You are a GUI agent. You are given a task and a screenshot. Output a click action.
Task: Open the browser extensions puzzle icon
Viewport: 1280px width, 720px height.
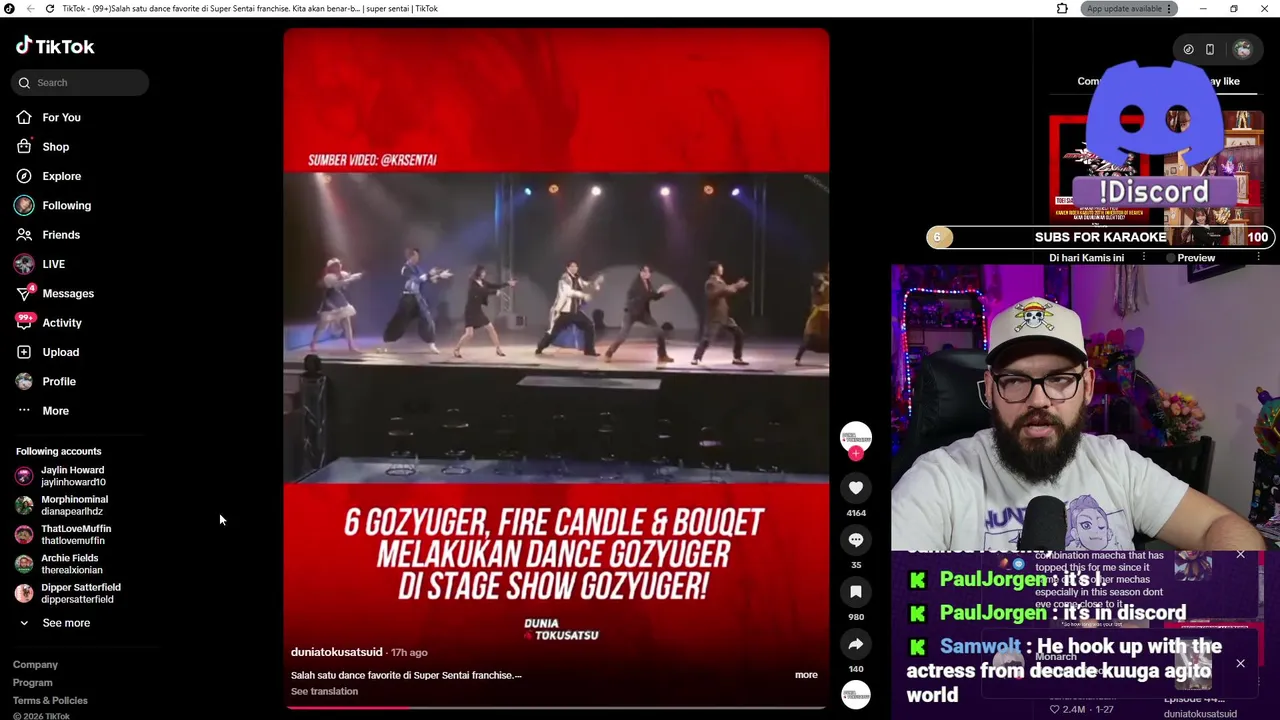click(1062, 8)
